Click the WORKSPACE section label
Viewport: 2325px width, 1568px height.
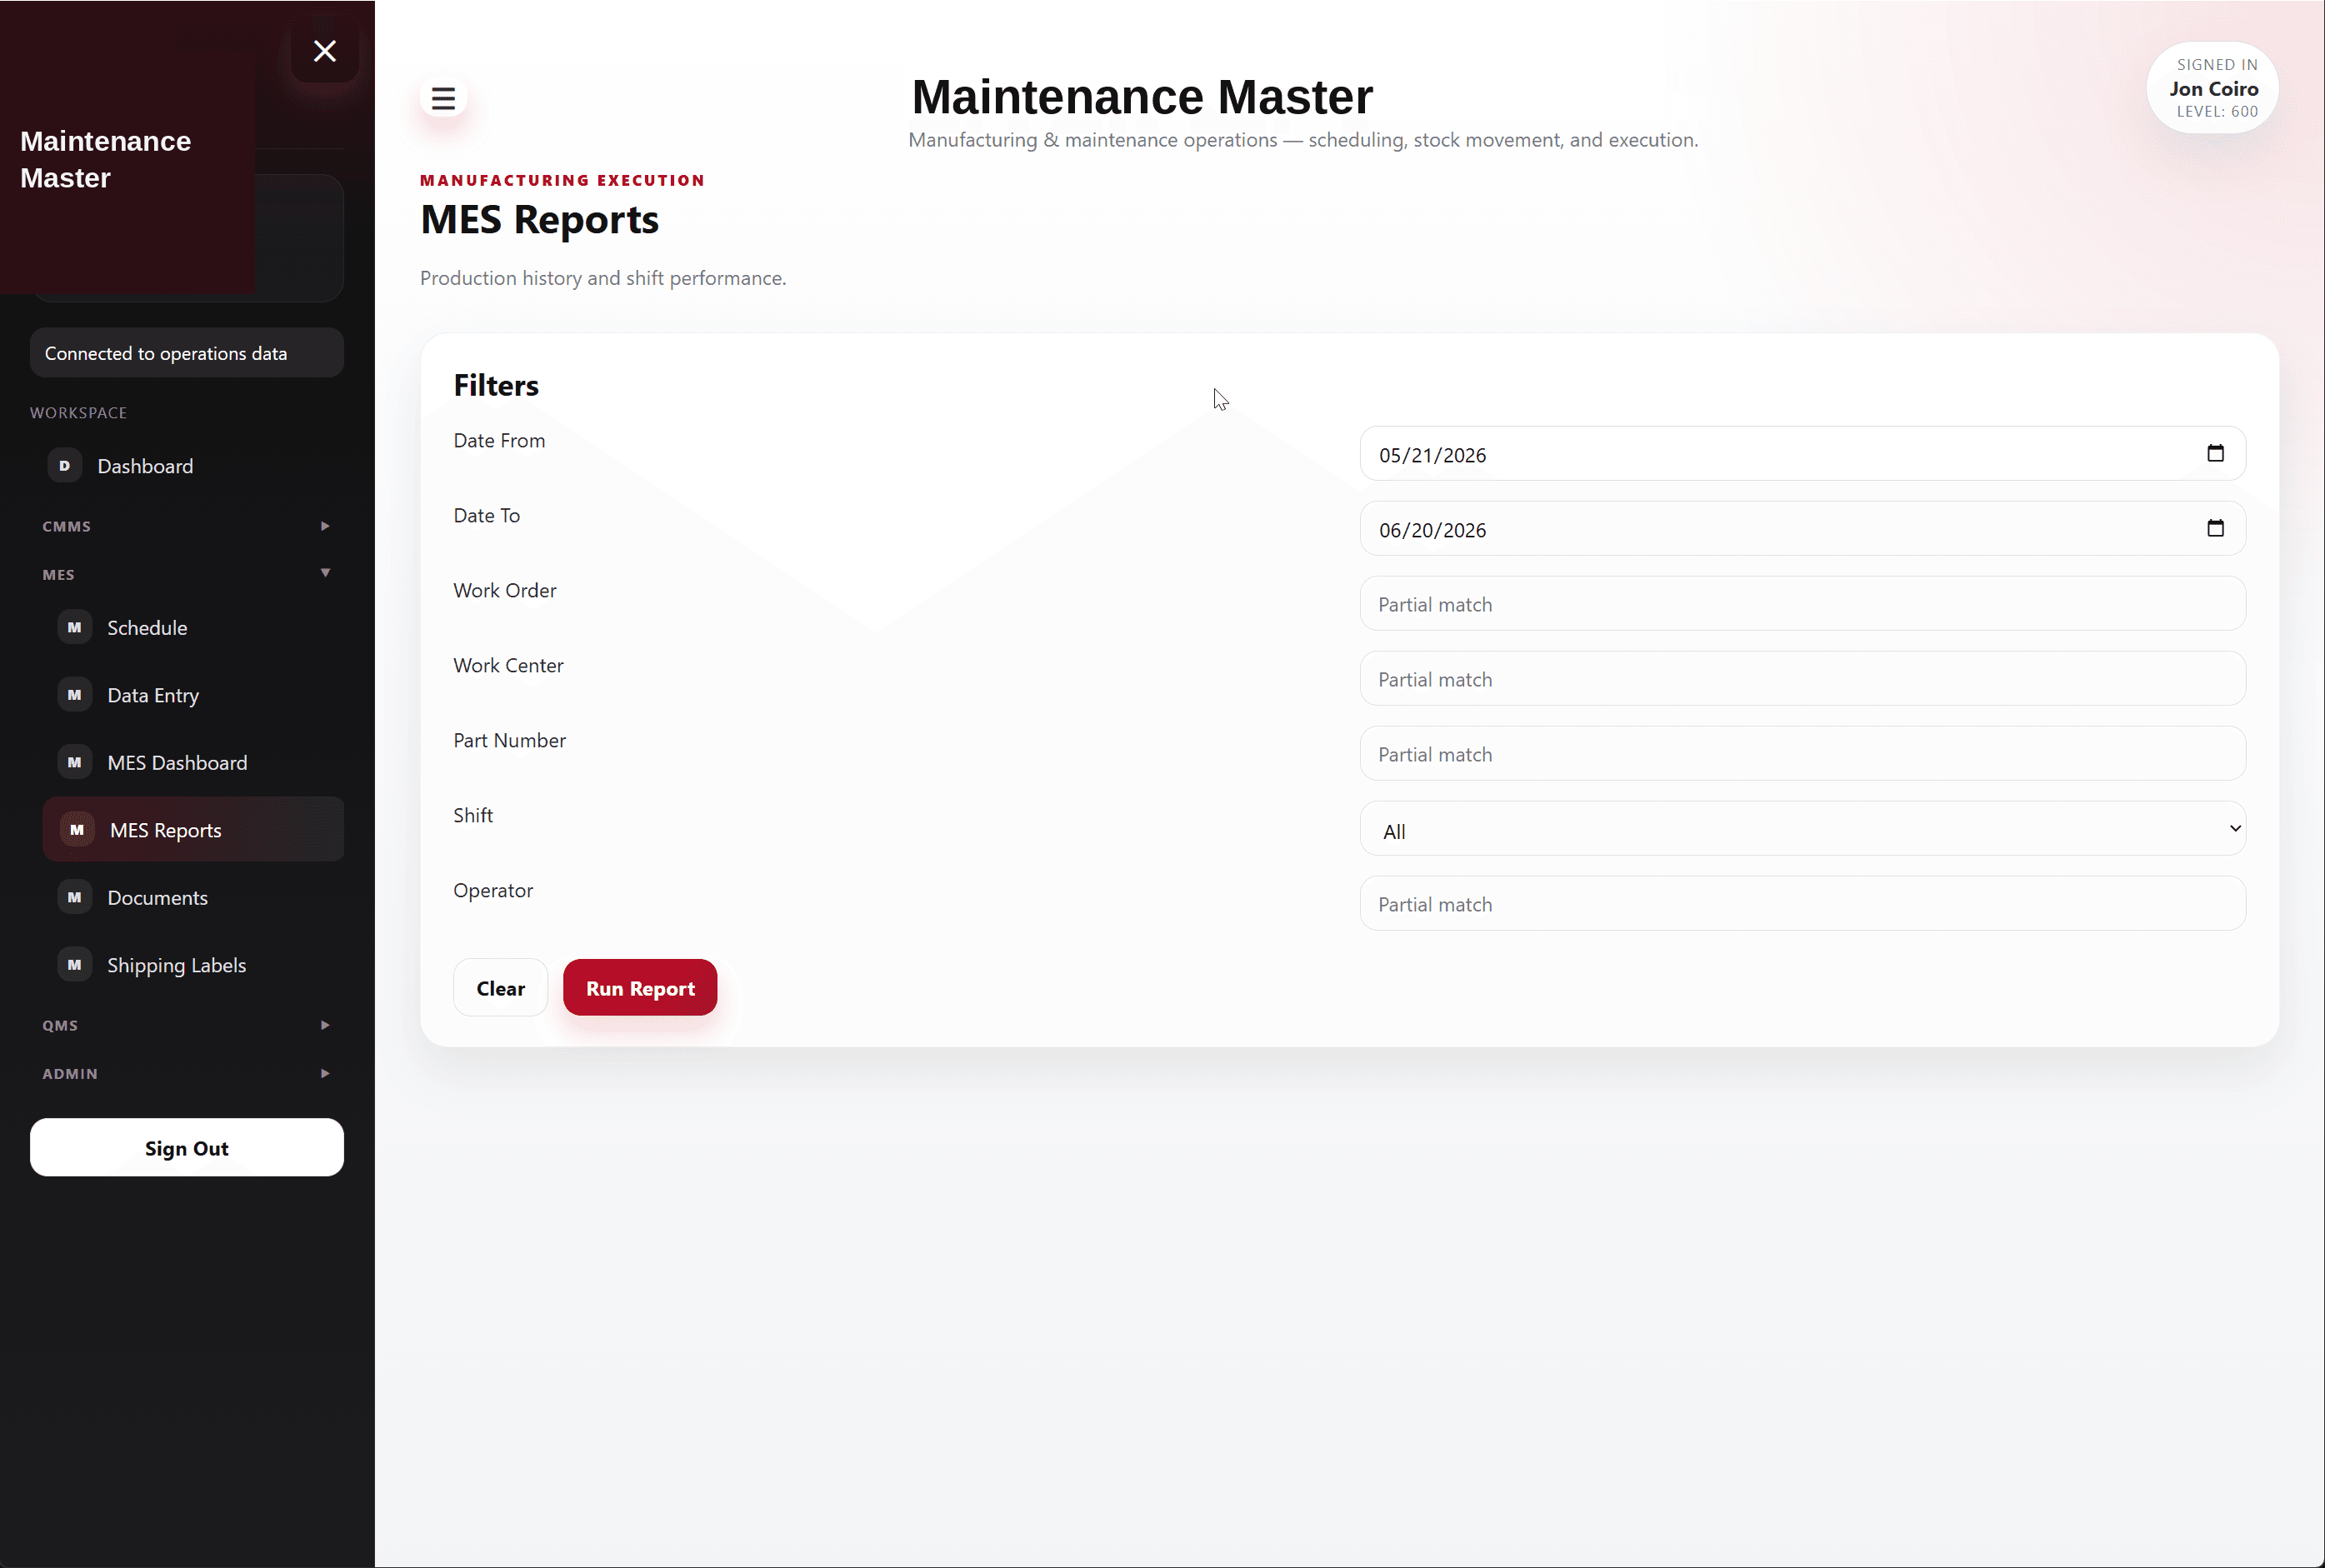pyautogui.click(x=78, y=413)
